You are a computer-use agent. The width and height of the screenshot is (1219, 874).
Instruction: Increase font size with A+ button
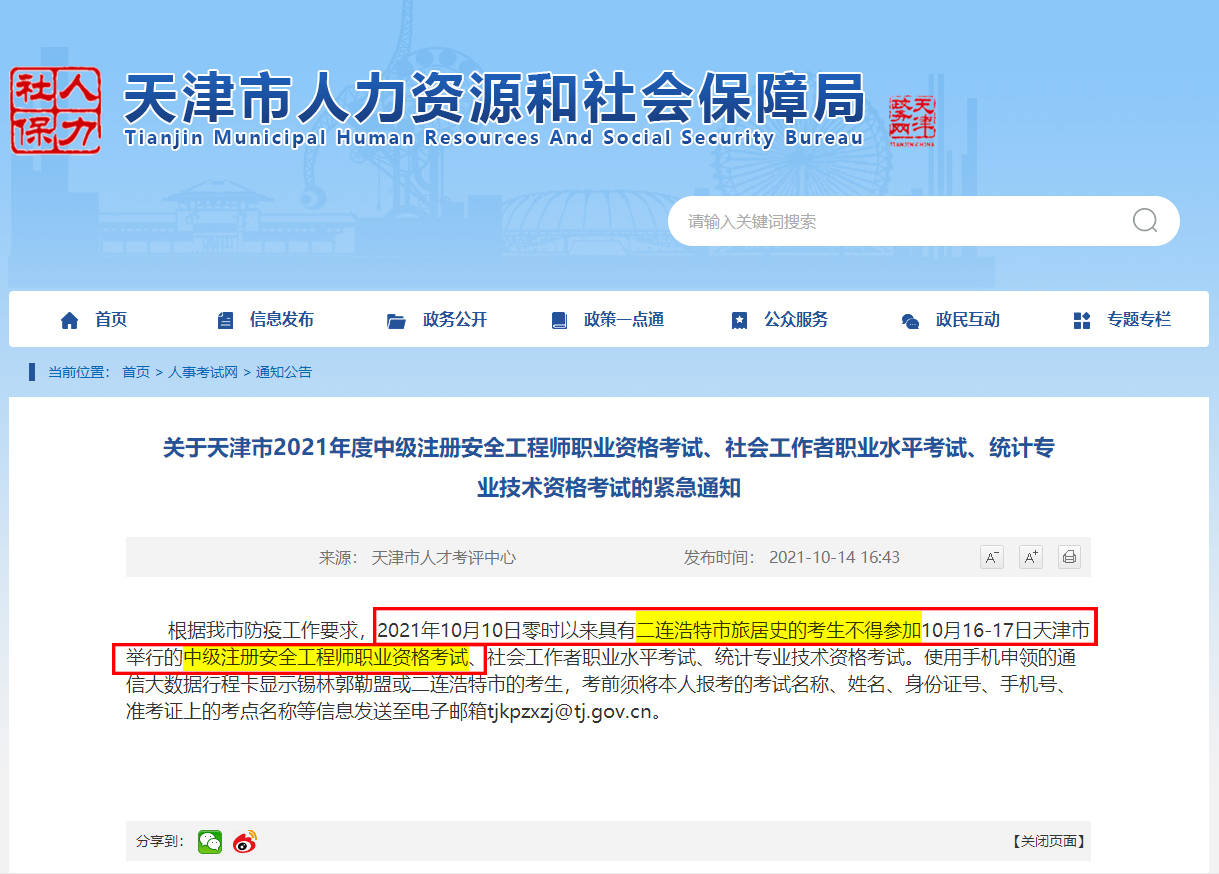pos(1030,557)
